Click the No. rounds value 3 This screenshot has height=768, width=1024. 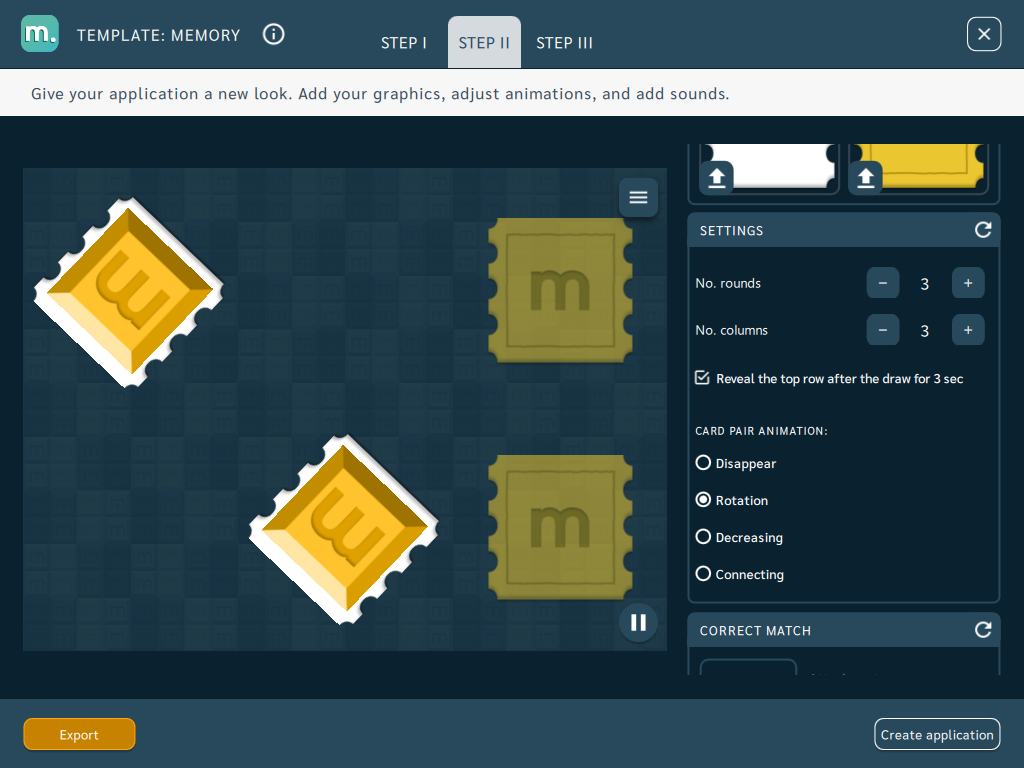(924, 284)
